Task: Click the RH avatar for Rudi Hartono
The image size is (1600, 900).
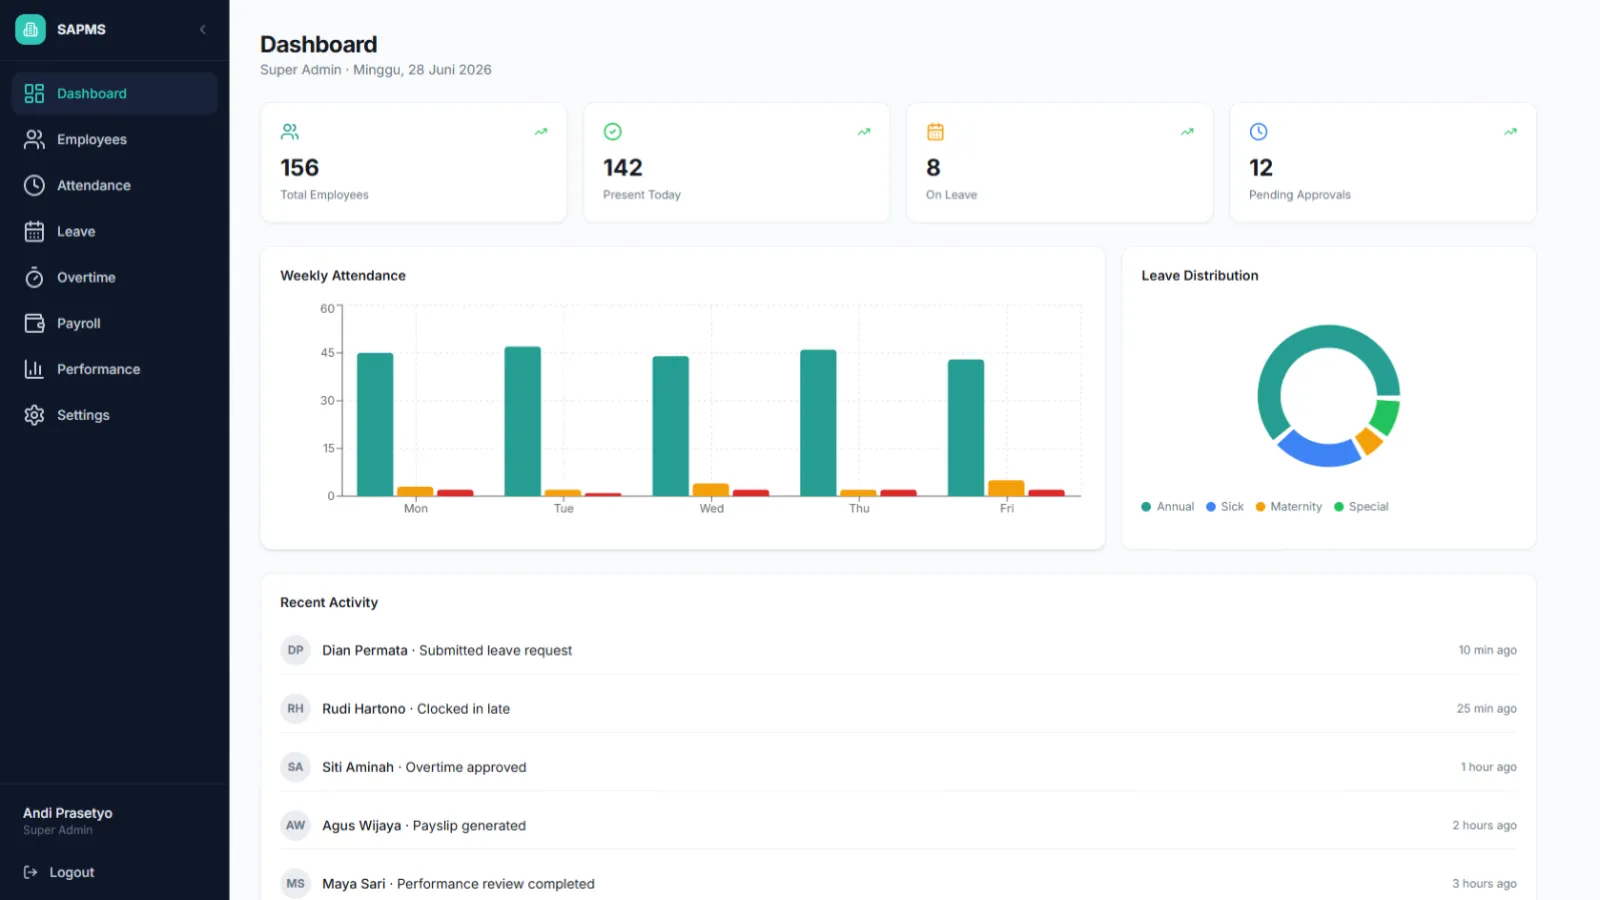Action: pyautogui.click(x=295, y=708)
